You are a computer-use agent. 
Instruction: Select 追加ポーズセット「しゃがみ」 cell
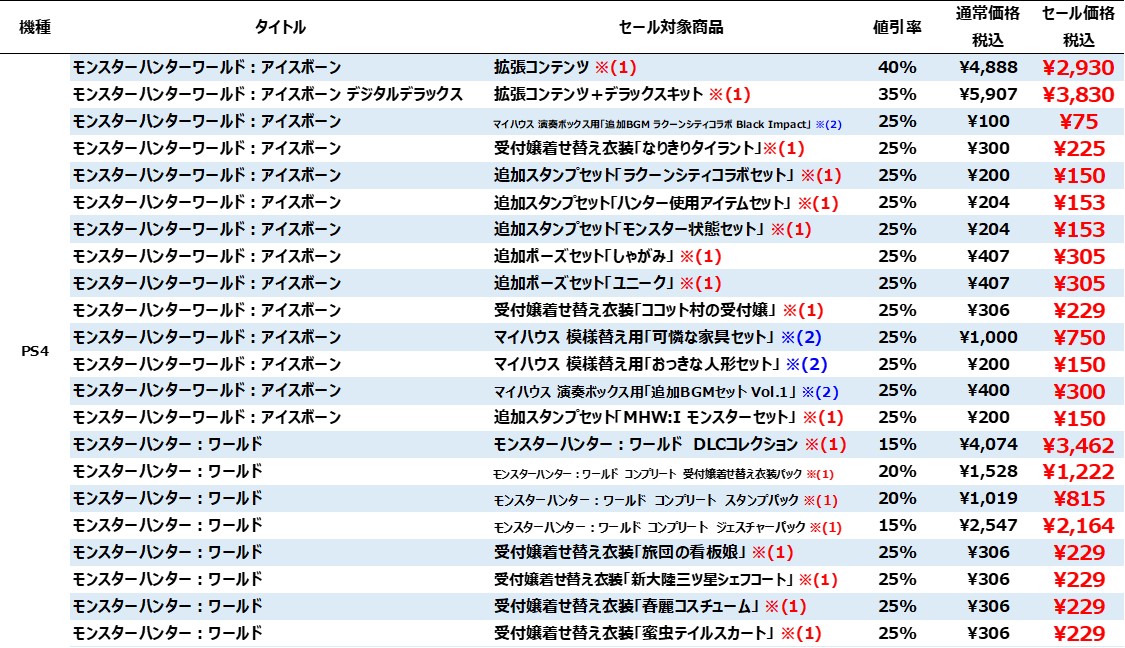tap(608, 256)
